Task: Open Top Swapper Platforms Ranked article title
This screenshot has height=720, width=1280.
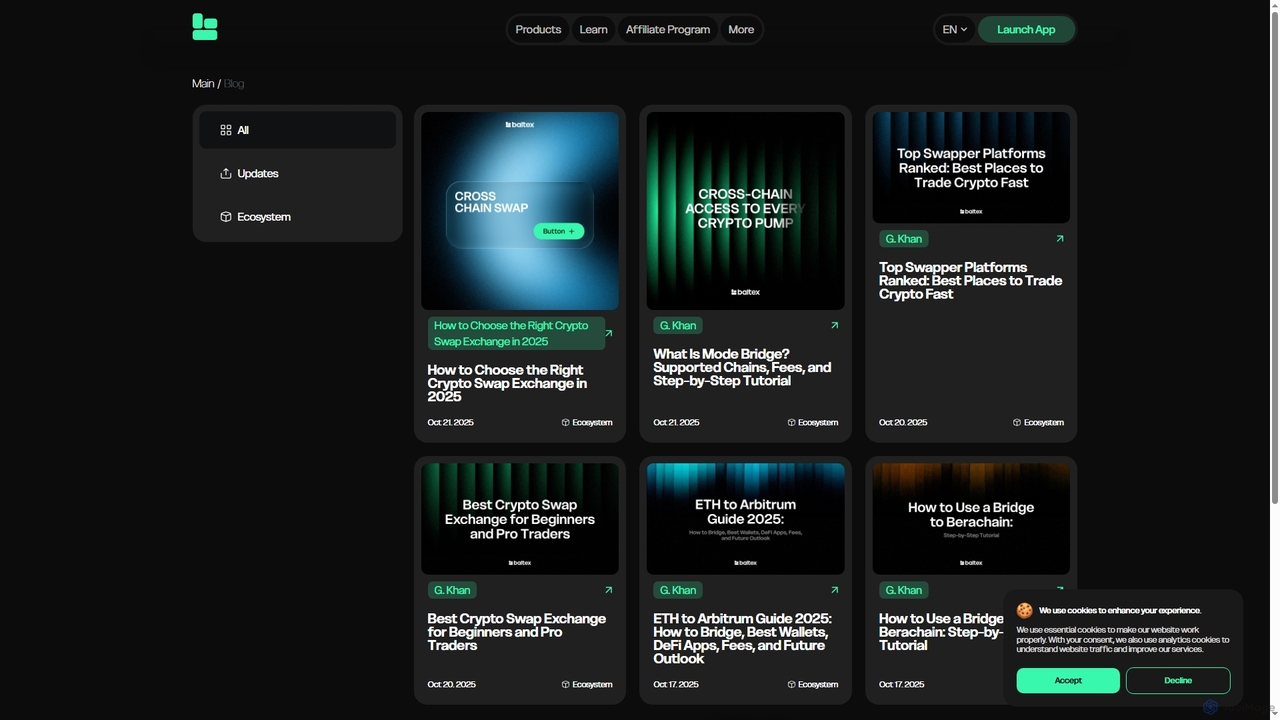Action: (x=970, y=281)
